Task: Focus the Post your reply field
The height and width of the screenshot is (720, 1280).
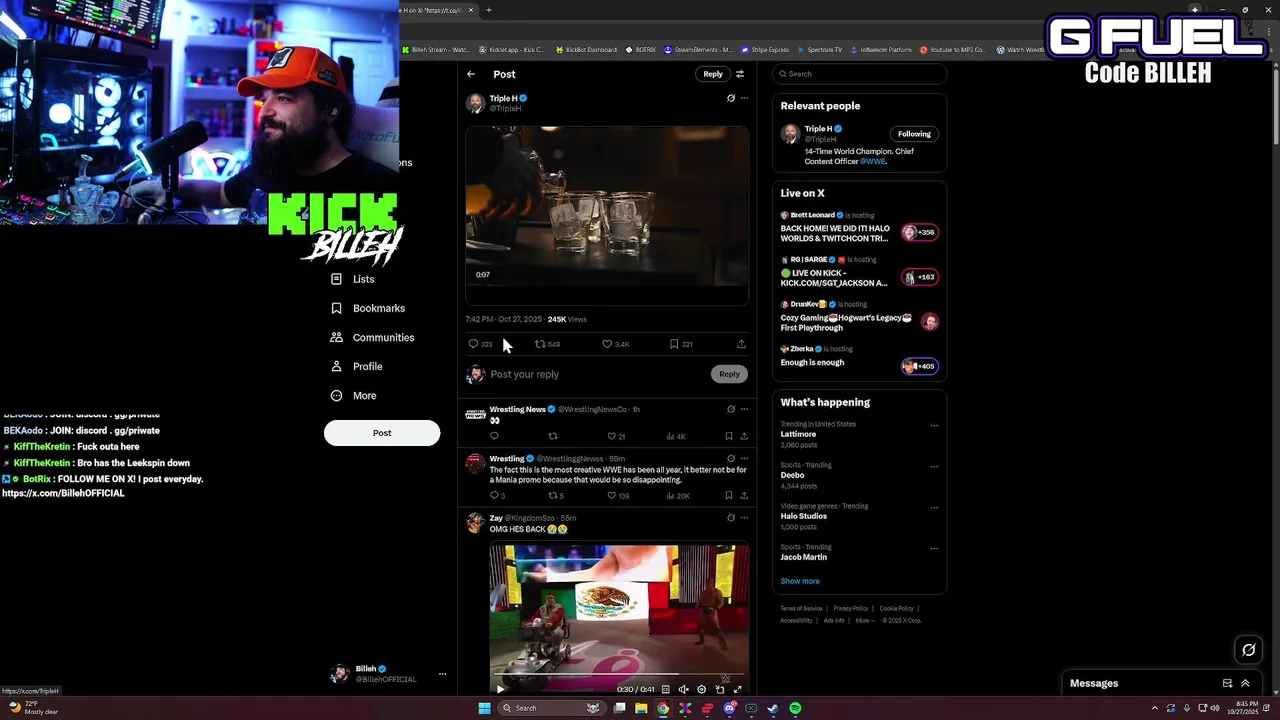Action: click(x=598, y=374)
